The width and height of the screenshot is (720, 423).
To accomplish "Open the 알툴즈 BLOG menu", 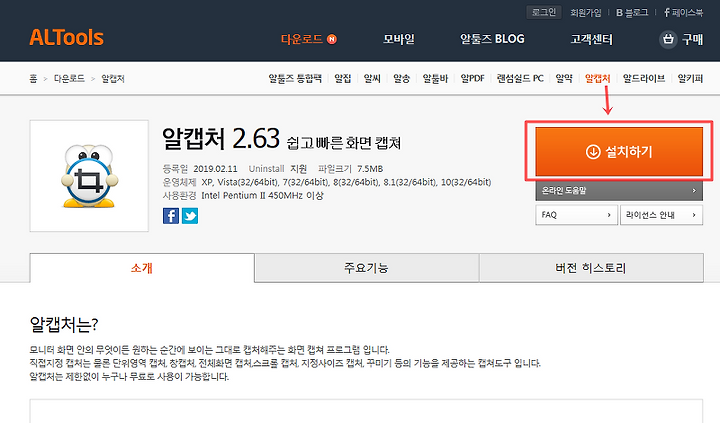I will click(x=492, y=39).
